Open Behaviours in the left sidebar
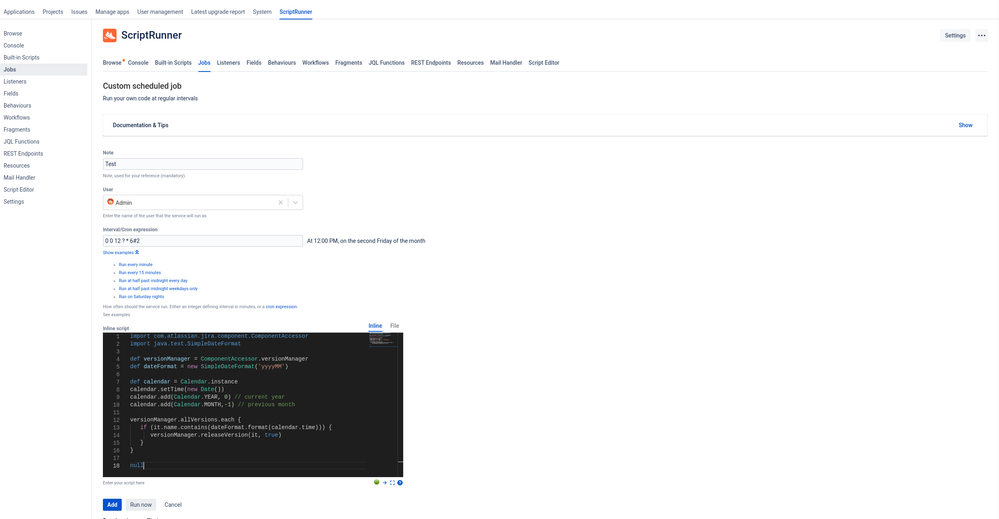This screenshot has height=519, width=999. pyautogui.click(x=17, y=106)
